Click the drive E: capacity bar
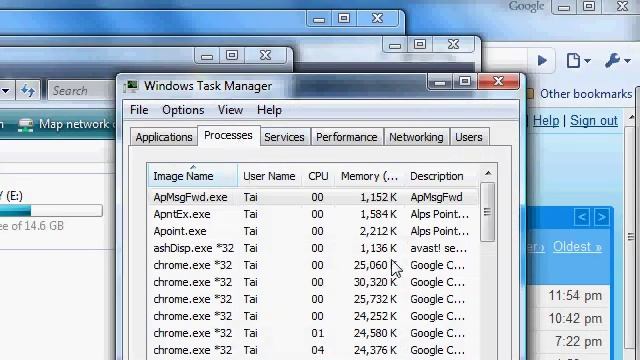This screenshot has width=640, height=360. pyautogui.click(x=51, y=211)
